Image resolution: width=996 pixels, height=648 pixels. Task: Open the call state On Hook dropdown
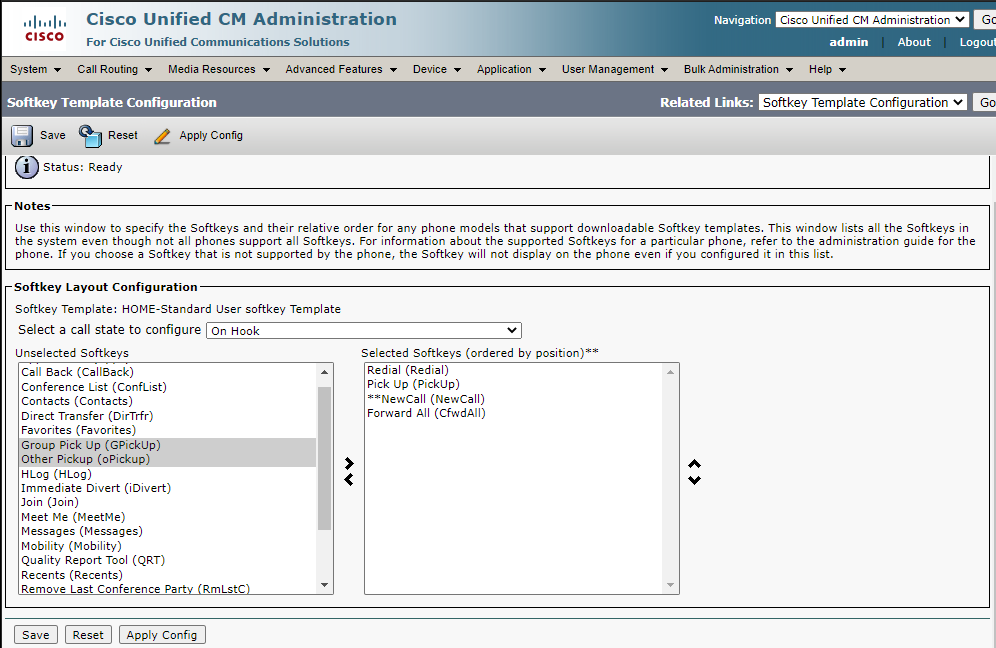(364, 330)
